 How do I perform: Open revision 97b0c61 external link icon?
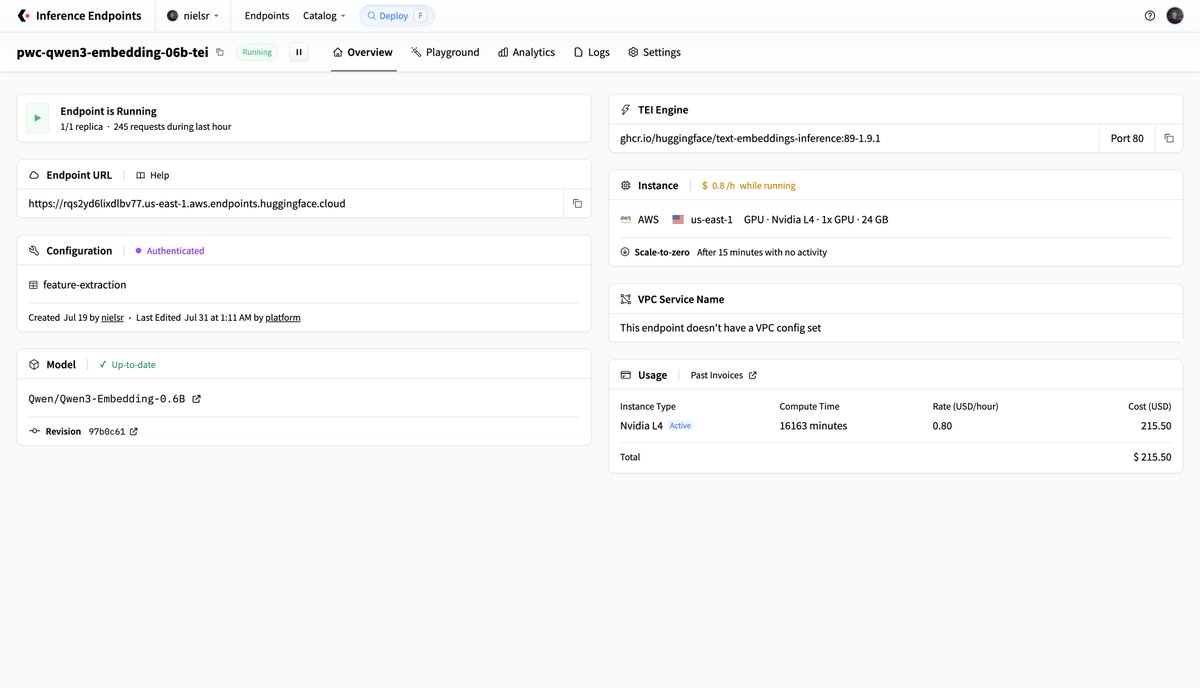134,432
